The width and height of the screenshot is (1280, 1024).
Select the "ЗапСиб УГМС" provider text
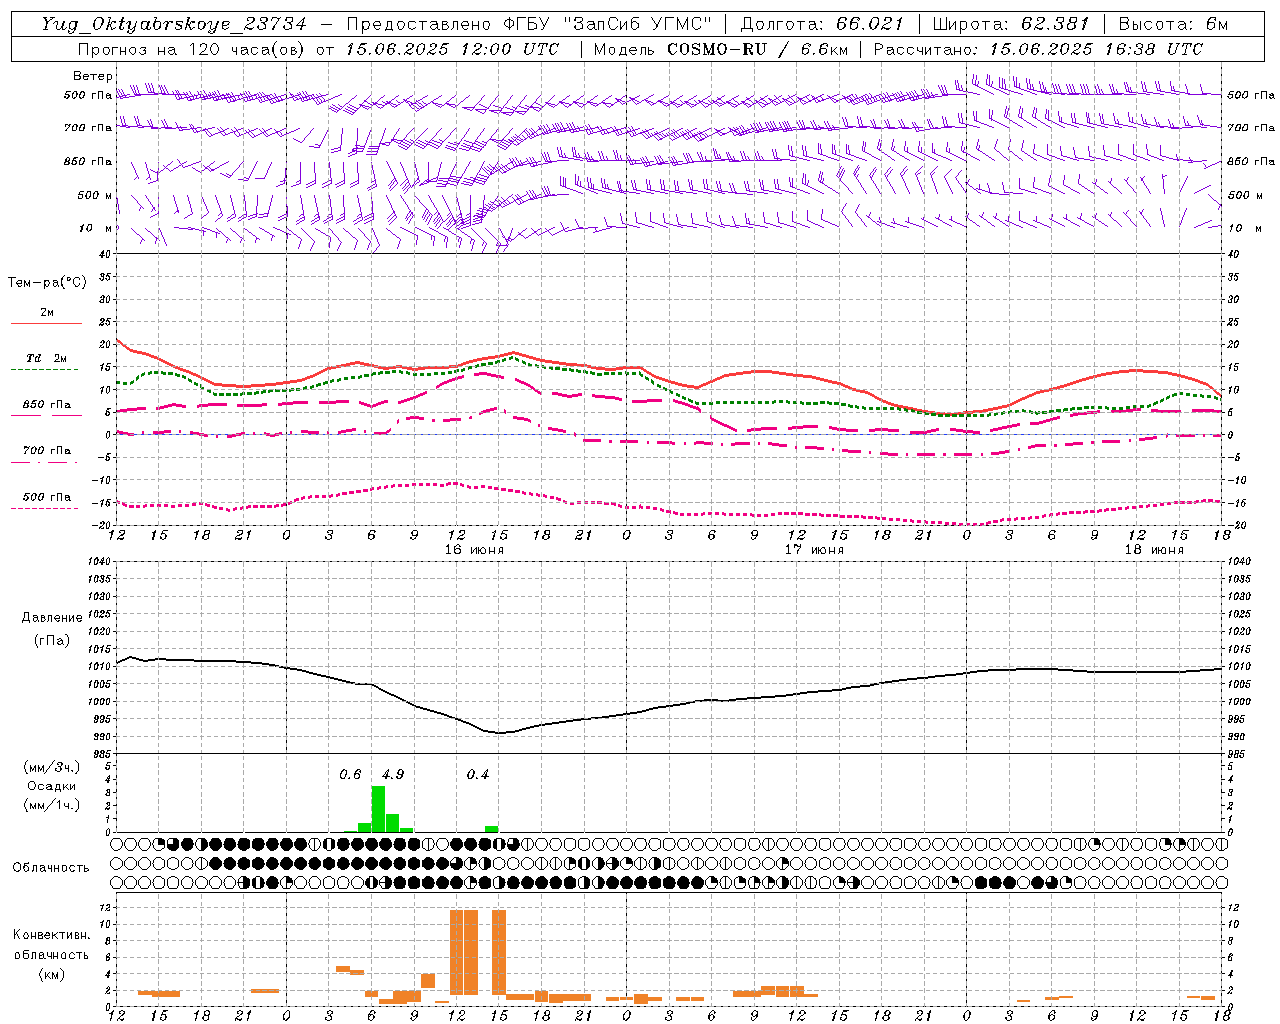coord(637,24)
